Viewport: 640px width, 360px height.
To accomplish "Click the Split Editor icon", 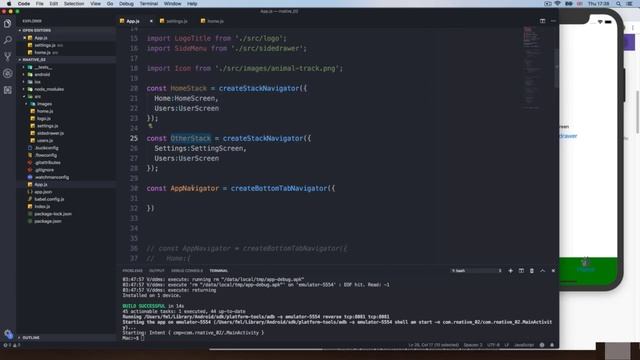I will (542, 21).
